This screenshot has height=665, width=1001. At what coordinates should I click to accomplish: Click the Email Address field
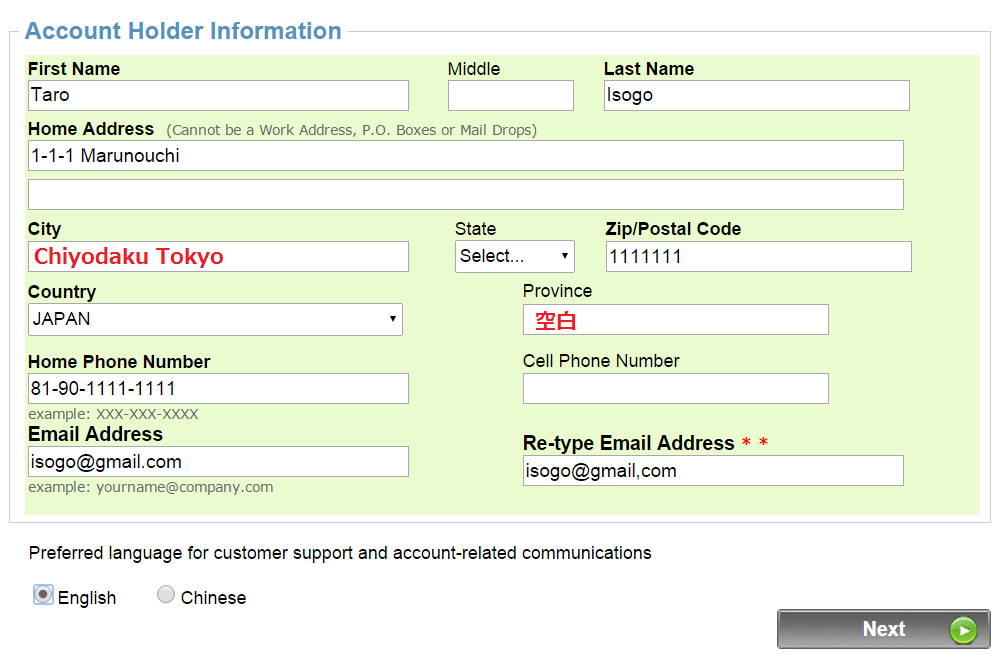(218, 461)
